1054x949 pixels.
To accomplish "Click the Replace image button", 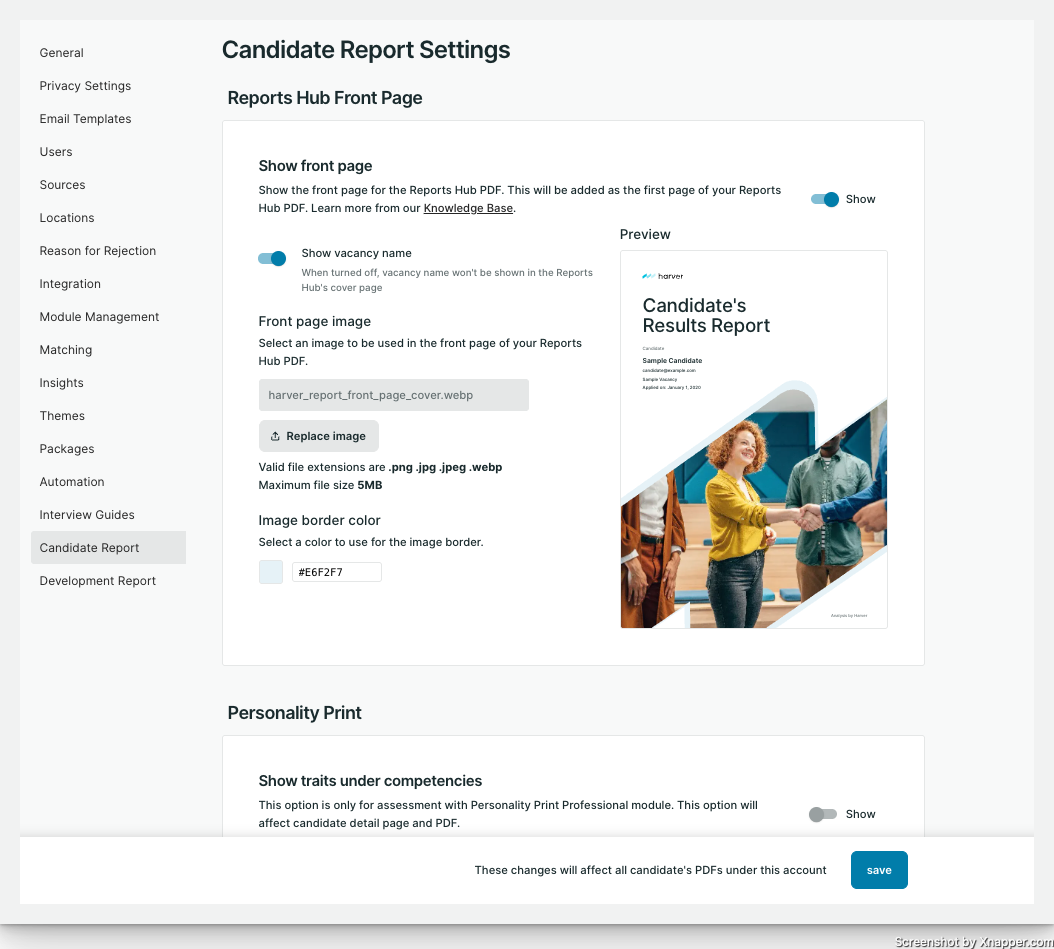I will tap(319, 436).
